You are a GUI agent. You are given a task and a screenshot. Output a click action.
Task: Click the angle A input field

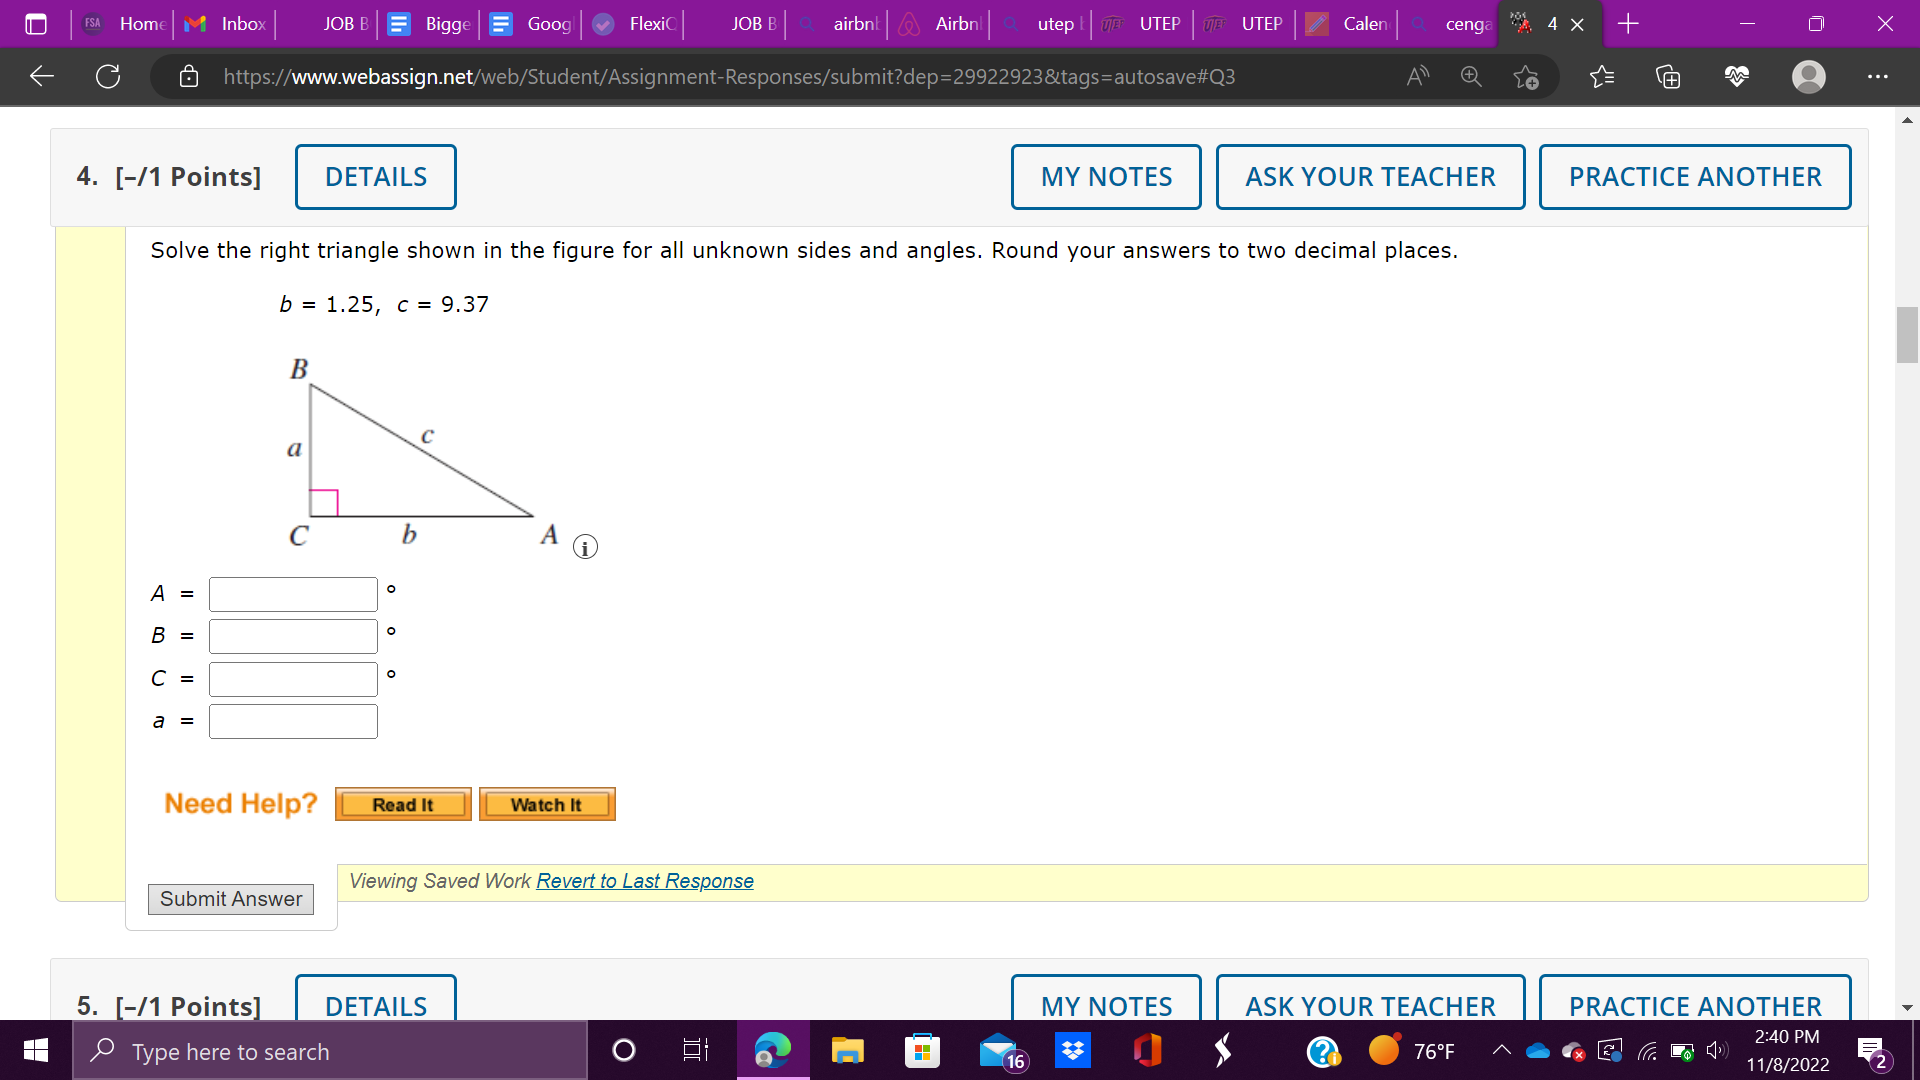tap(293, 594)
